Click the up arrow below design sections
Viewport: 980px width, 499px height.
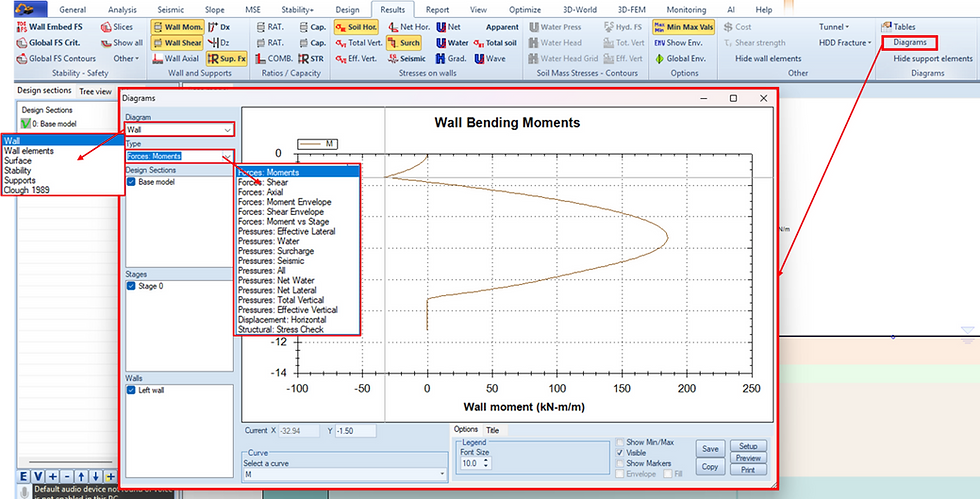(82, 476)
